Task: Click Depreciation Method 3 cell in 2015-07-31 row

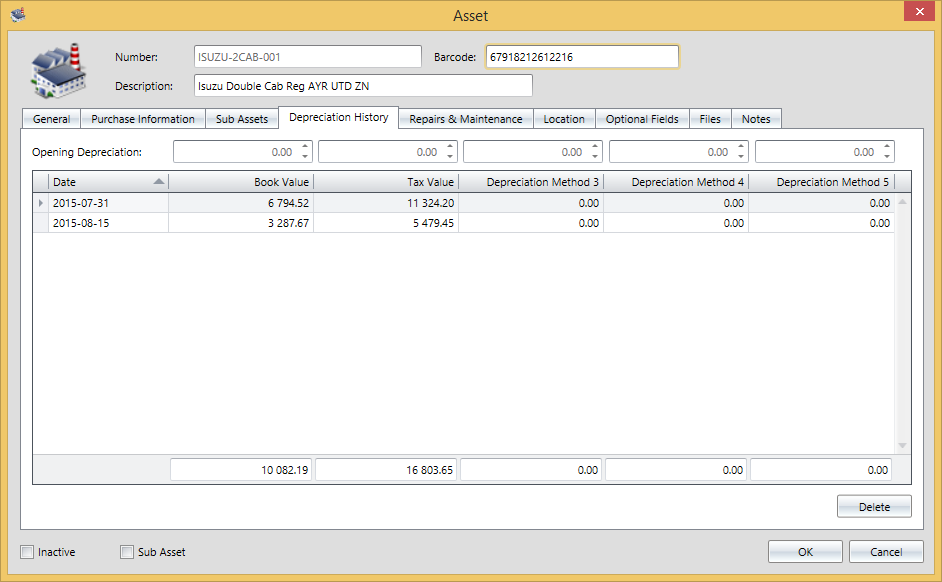Action: (x=531, y=203)
